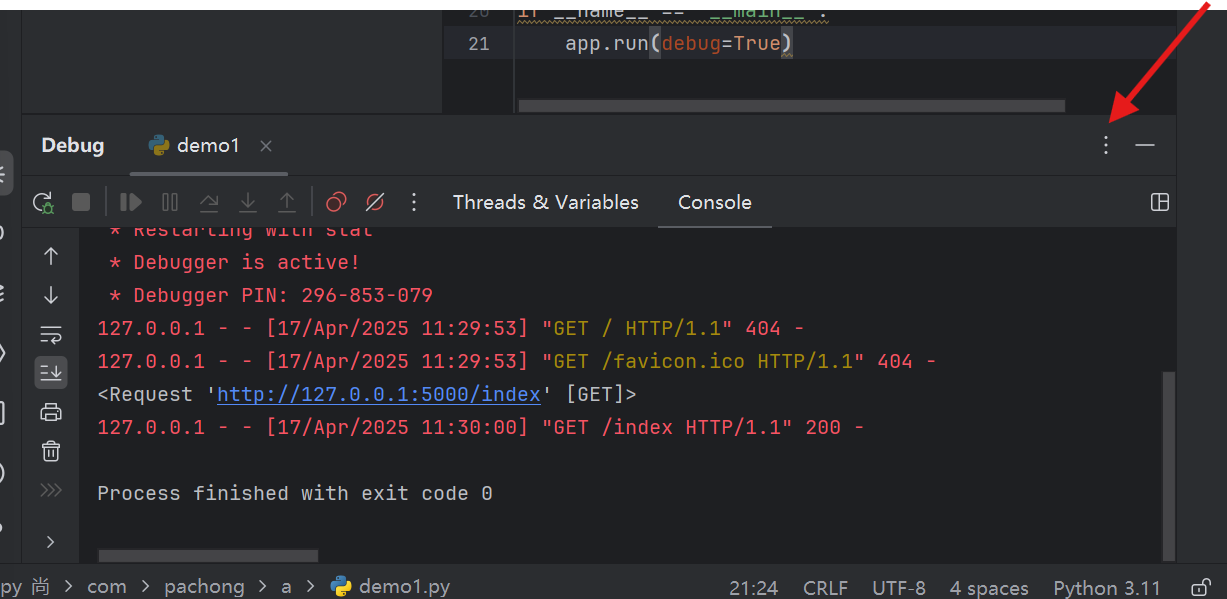Disable scroll to end in console
Image resolution: width=1227 pixels, height=599 pixels.
(50, 372)
